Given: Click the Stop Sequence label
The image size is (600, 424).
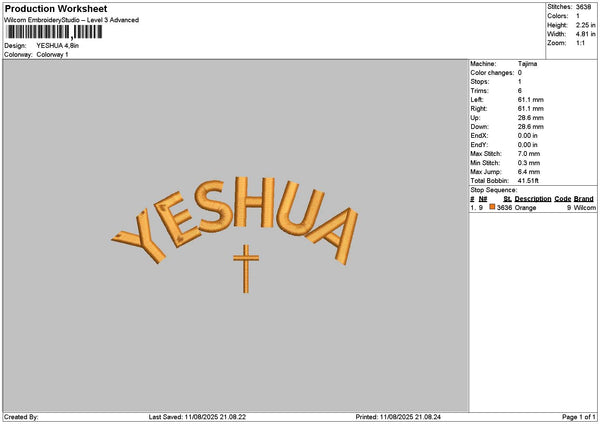Looking at the screenshot, I should tap(493, 190).
